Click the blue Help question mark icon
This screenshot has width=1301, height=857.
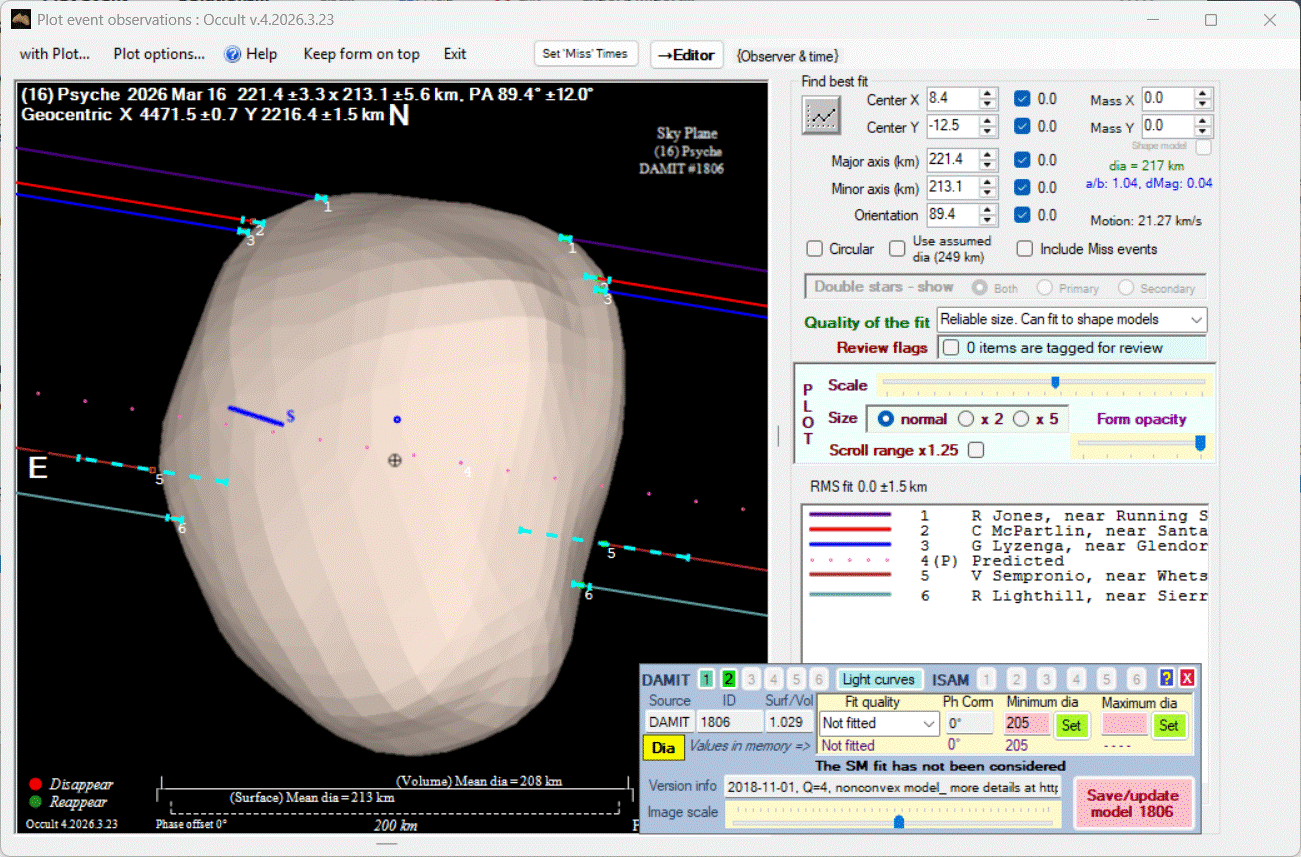tap(233, 54)
